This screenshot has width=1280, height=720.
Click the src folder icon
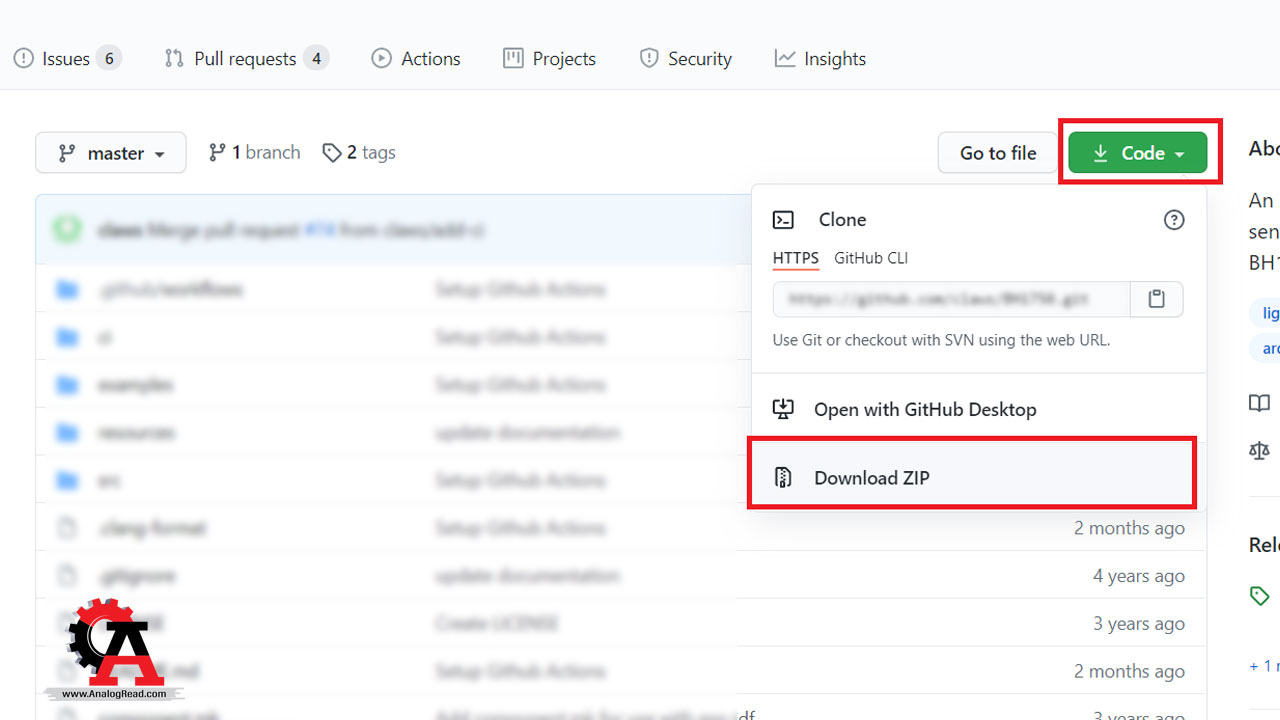pos(67,481)
